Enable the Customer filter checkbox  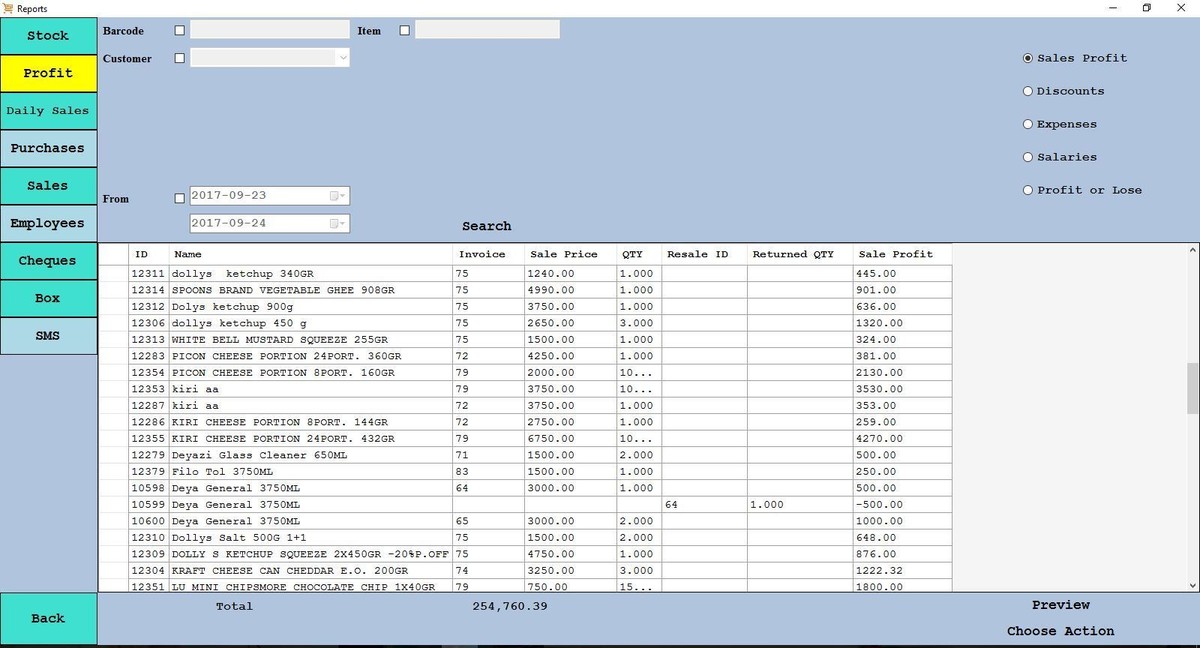click(180, 59)
